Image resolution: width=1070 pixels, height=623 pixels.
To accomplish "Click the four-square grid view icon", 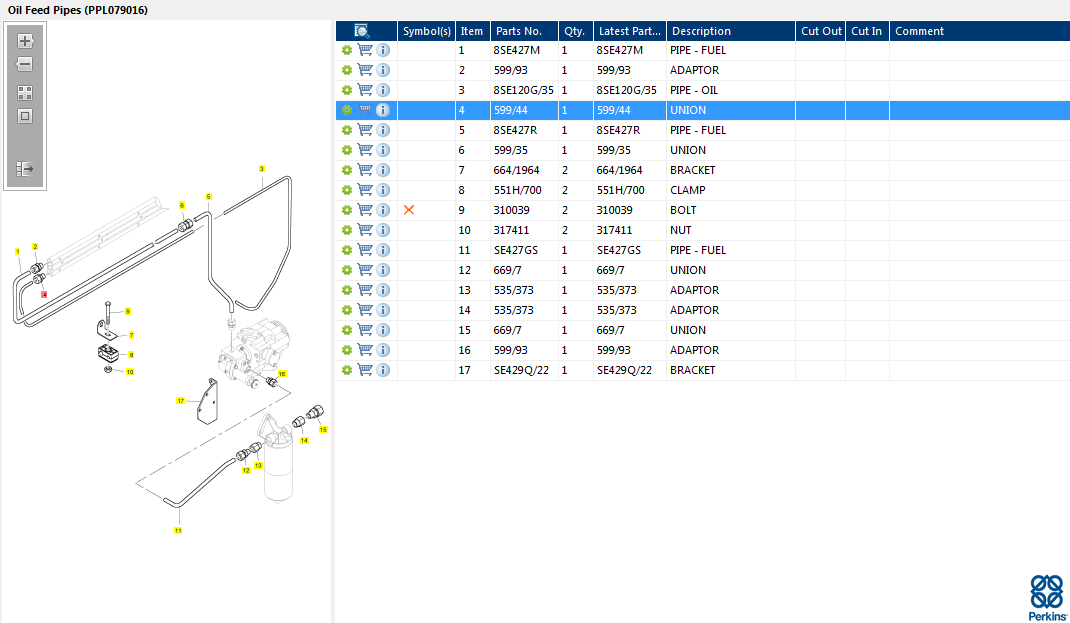I will click(x=25, y=93).
